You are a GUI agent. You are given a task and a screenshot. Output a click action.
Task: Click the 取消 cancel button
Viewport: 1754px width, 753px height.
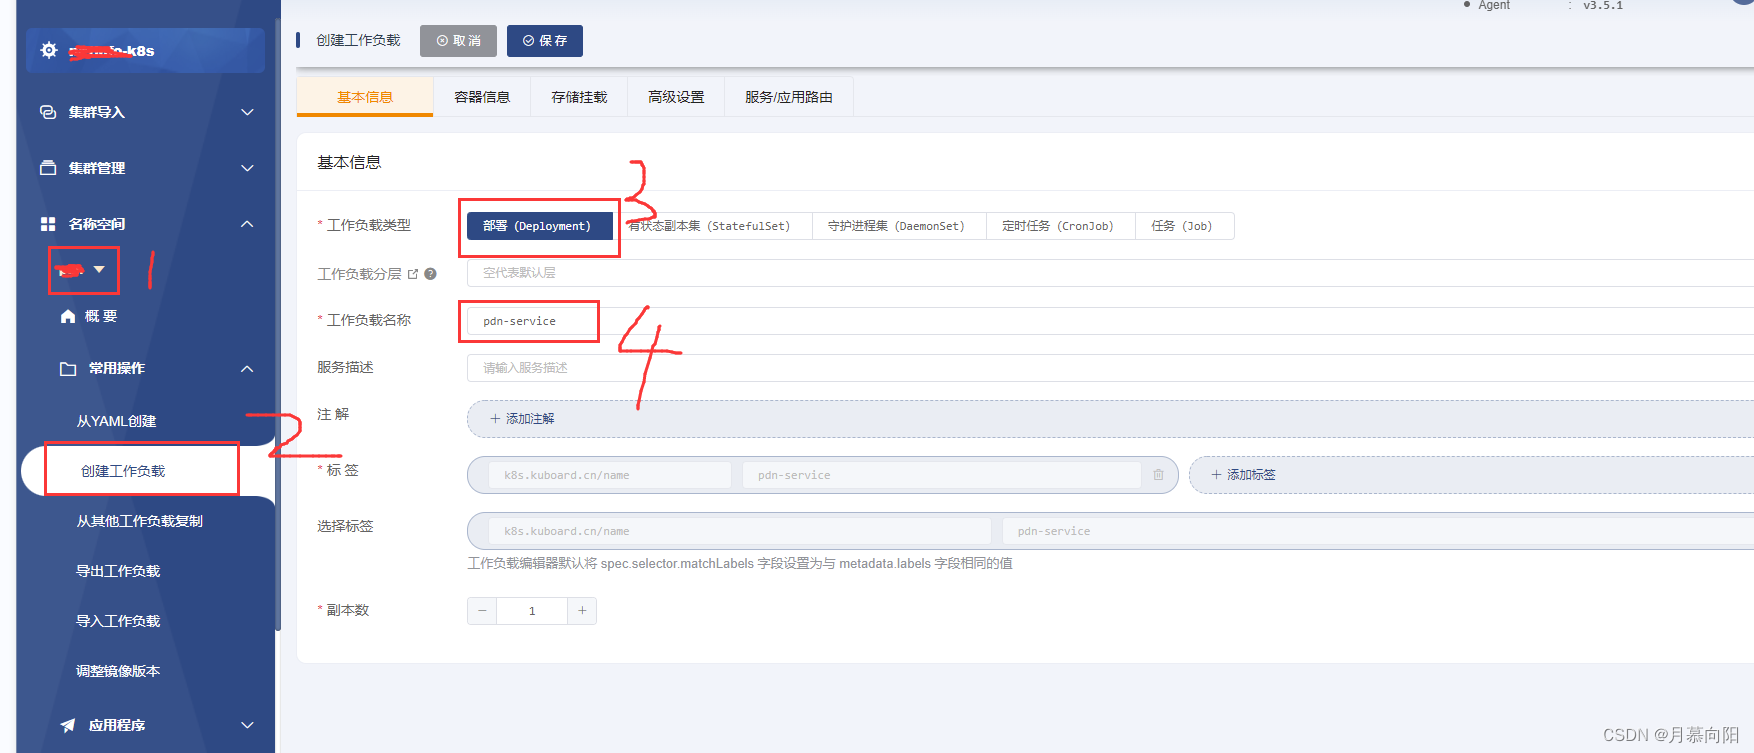pyautogui.click(x=458, y=41)
